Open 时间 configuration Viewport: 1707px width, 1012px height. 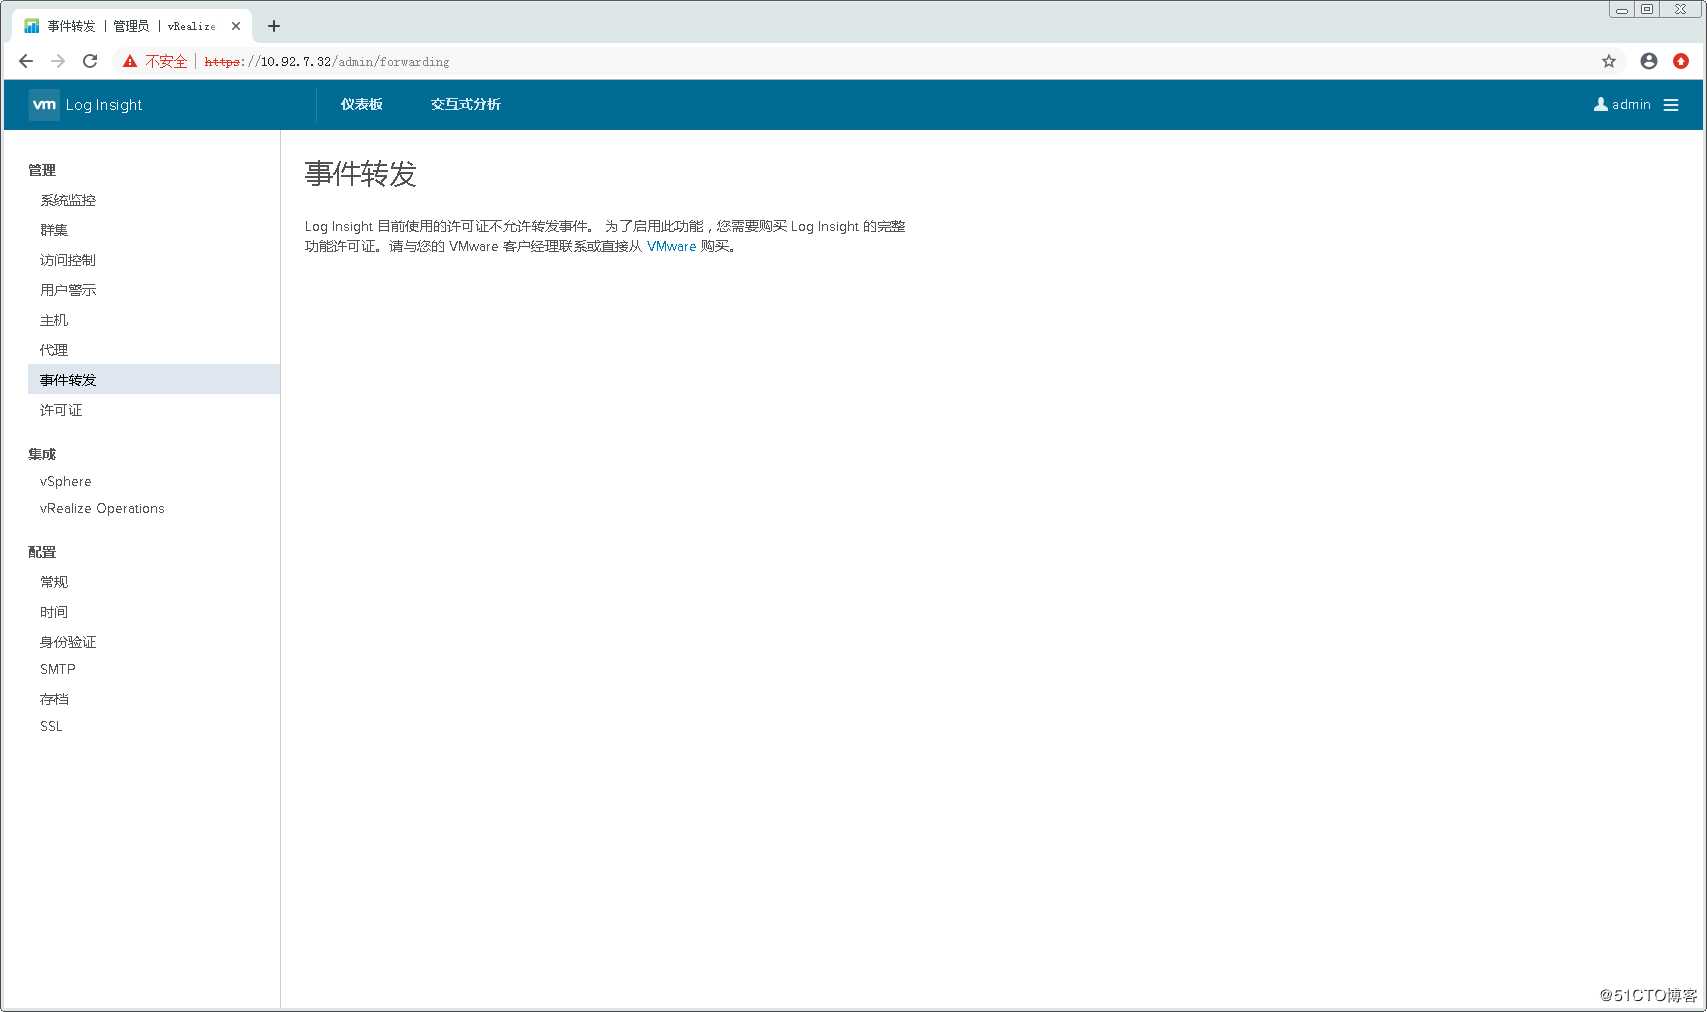tap(54, 612)
